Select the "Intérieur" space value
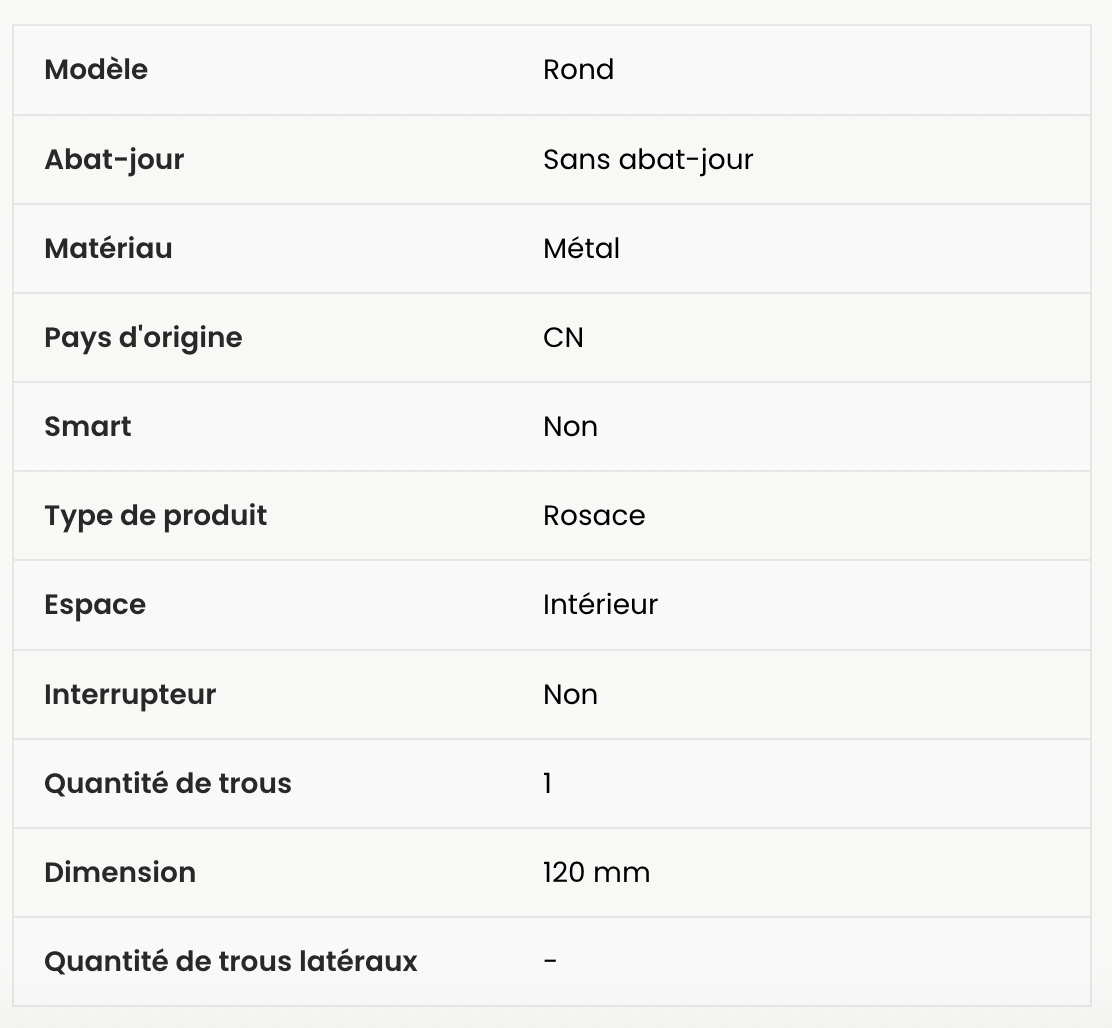 [600, 604]
